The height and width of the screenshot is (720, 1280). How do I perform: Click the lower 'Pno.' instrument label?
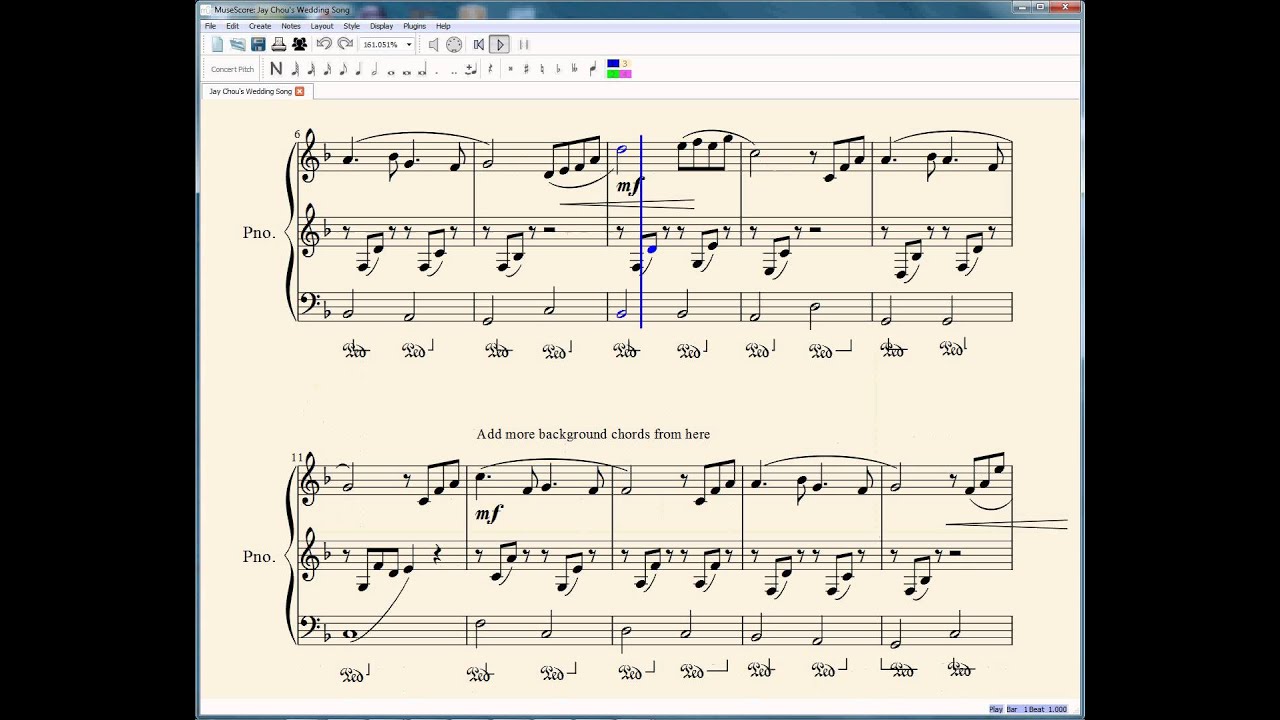tap(259, 556)
